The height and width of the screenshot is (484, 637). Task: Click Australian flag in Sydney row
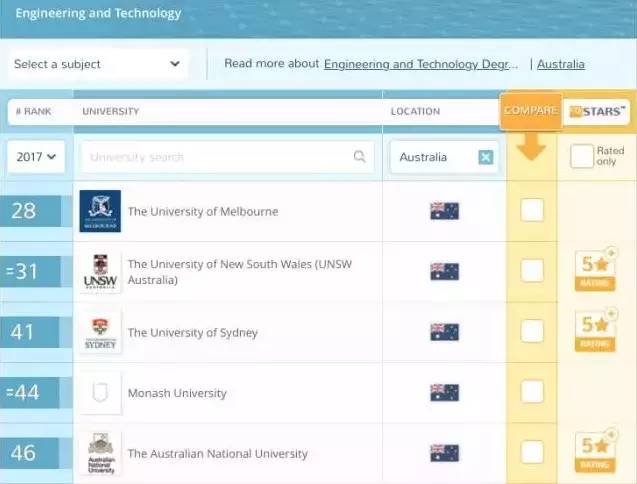[x=444, y=332]
